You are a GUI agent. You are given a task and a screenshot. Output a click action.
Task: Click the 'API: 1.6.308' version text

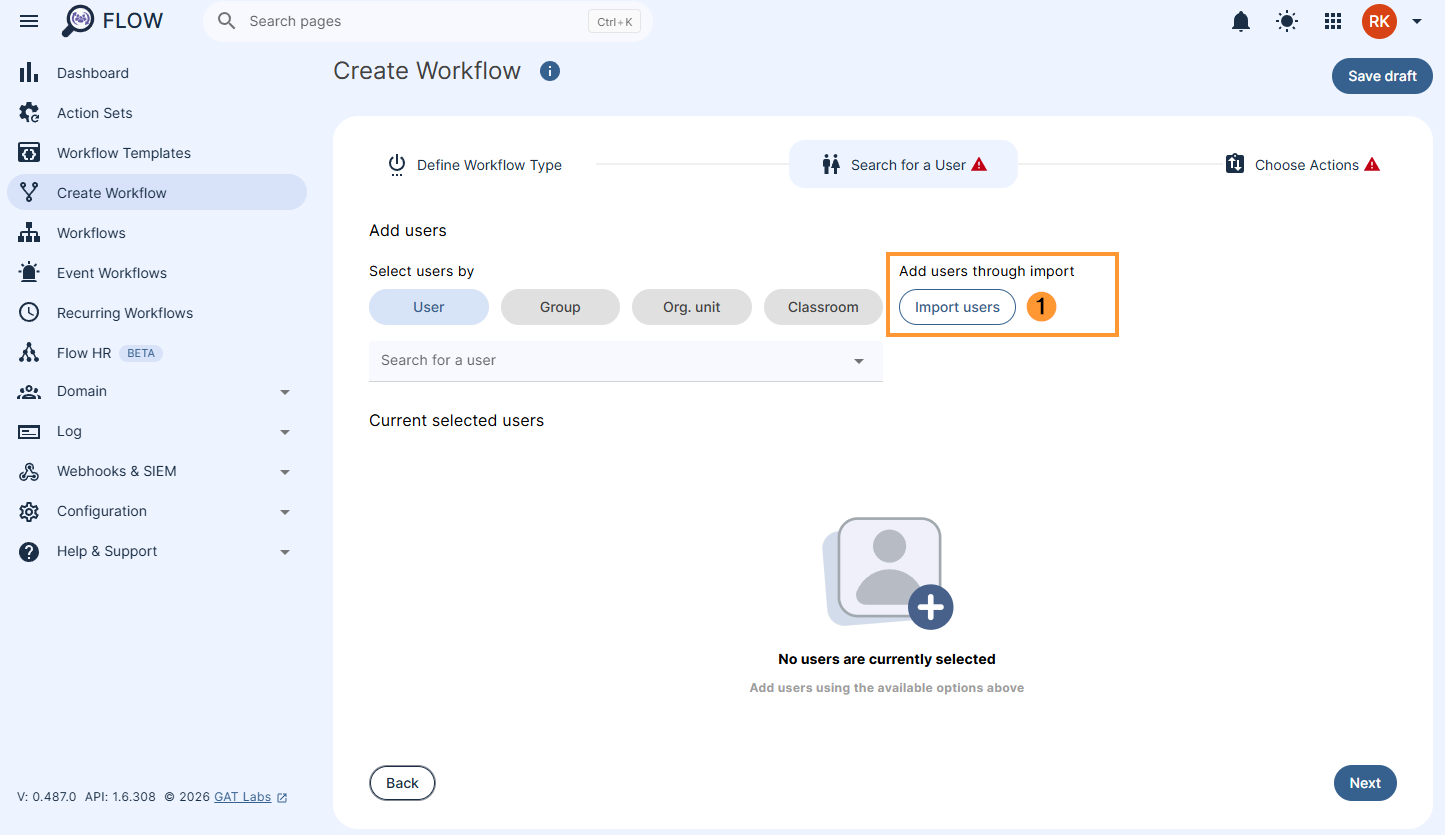click(x=120, y=797)
